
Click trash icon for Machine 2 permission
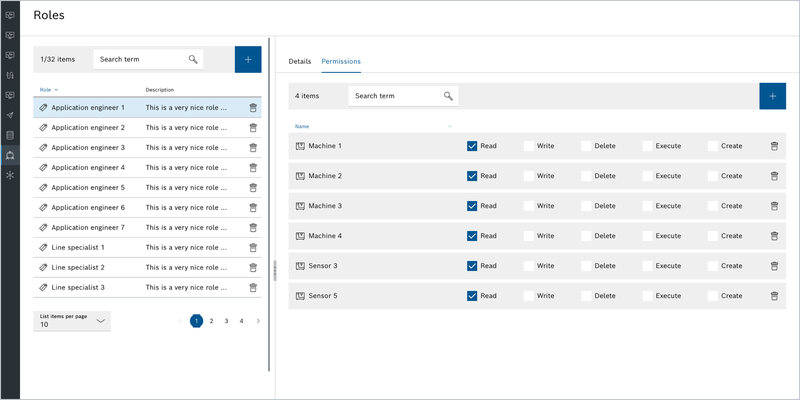tap(774, 176)
